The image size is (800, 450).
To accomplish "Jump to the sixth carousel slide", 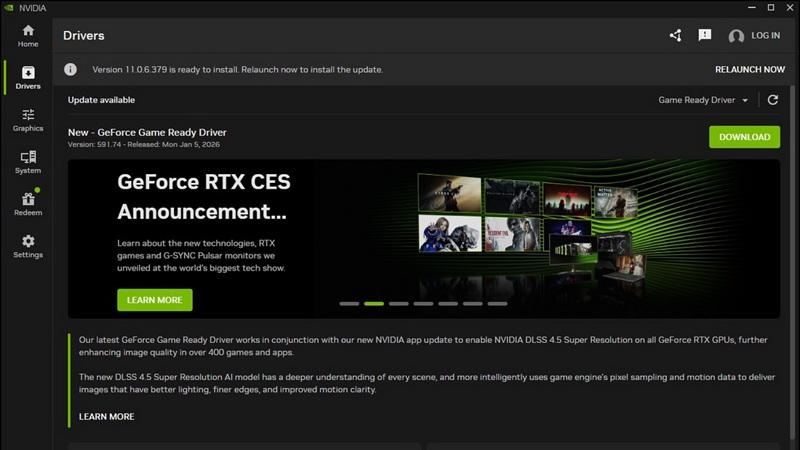I will (473, 304).
